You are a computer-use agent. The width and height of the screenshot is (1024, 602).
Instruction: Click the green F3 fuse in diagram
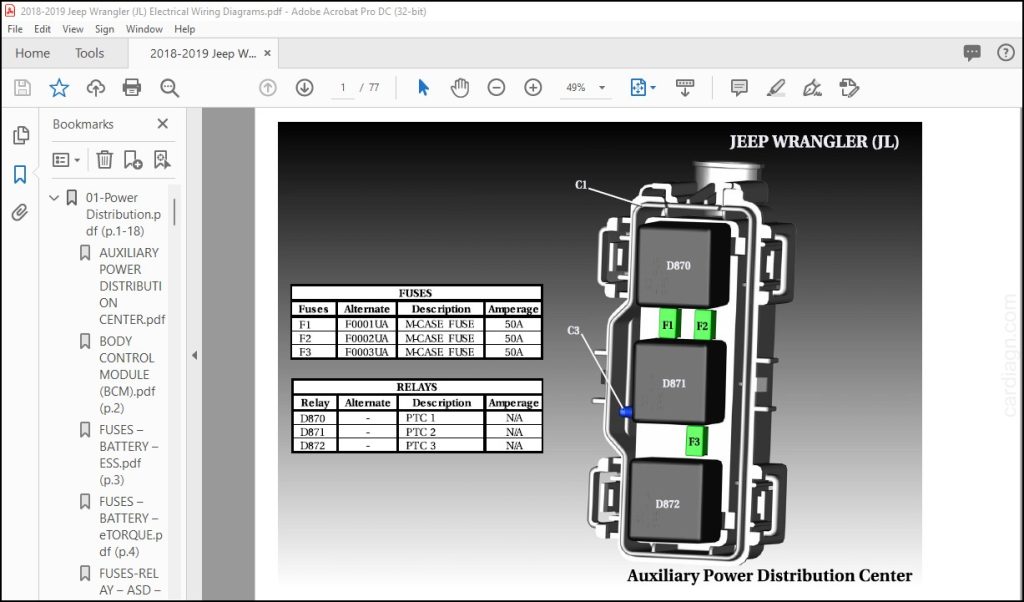(x=696, y=441)
